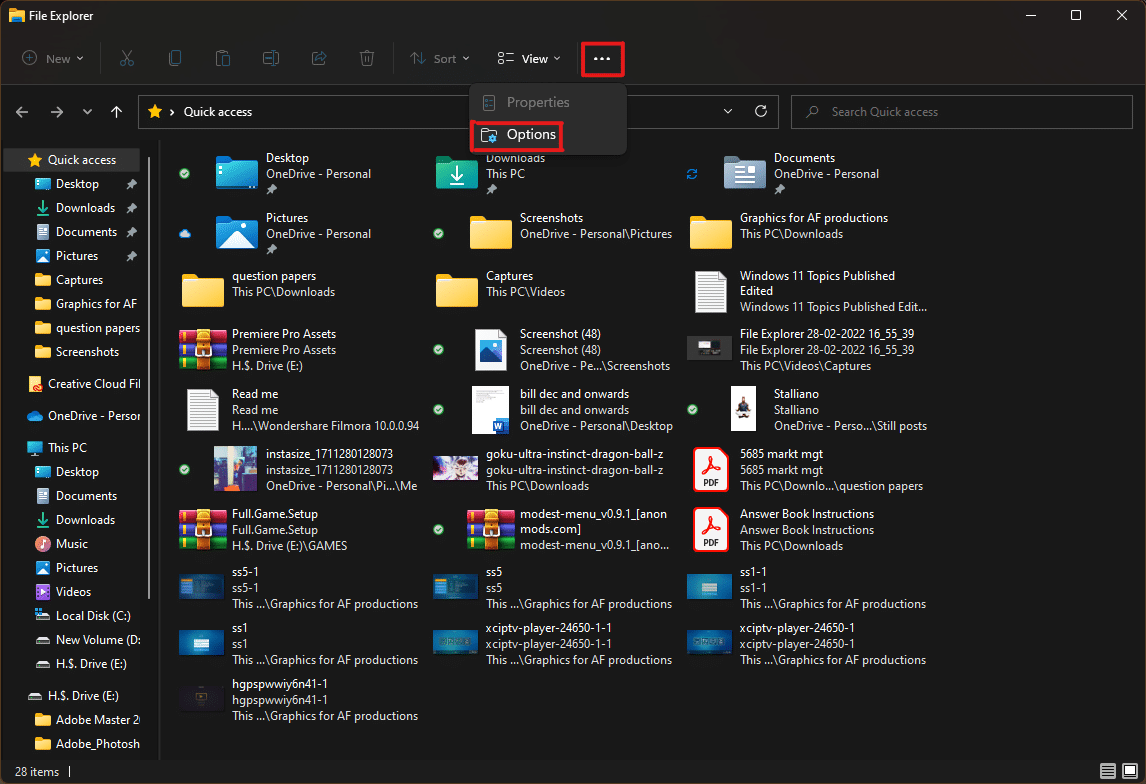Select the instasize_1711280128073 thumbnail

[x=235, y=470]
